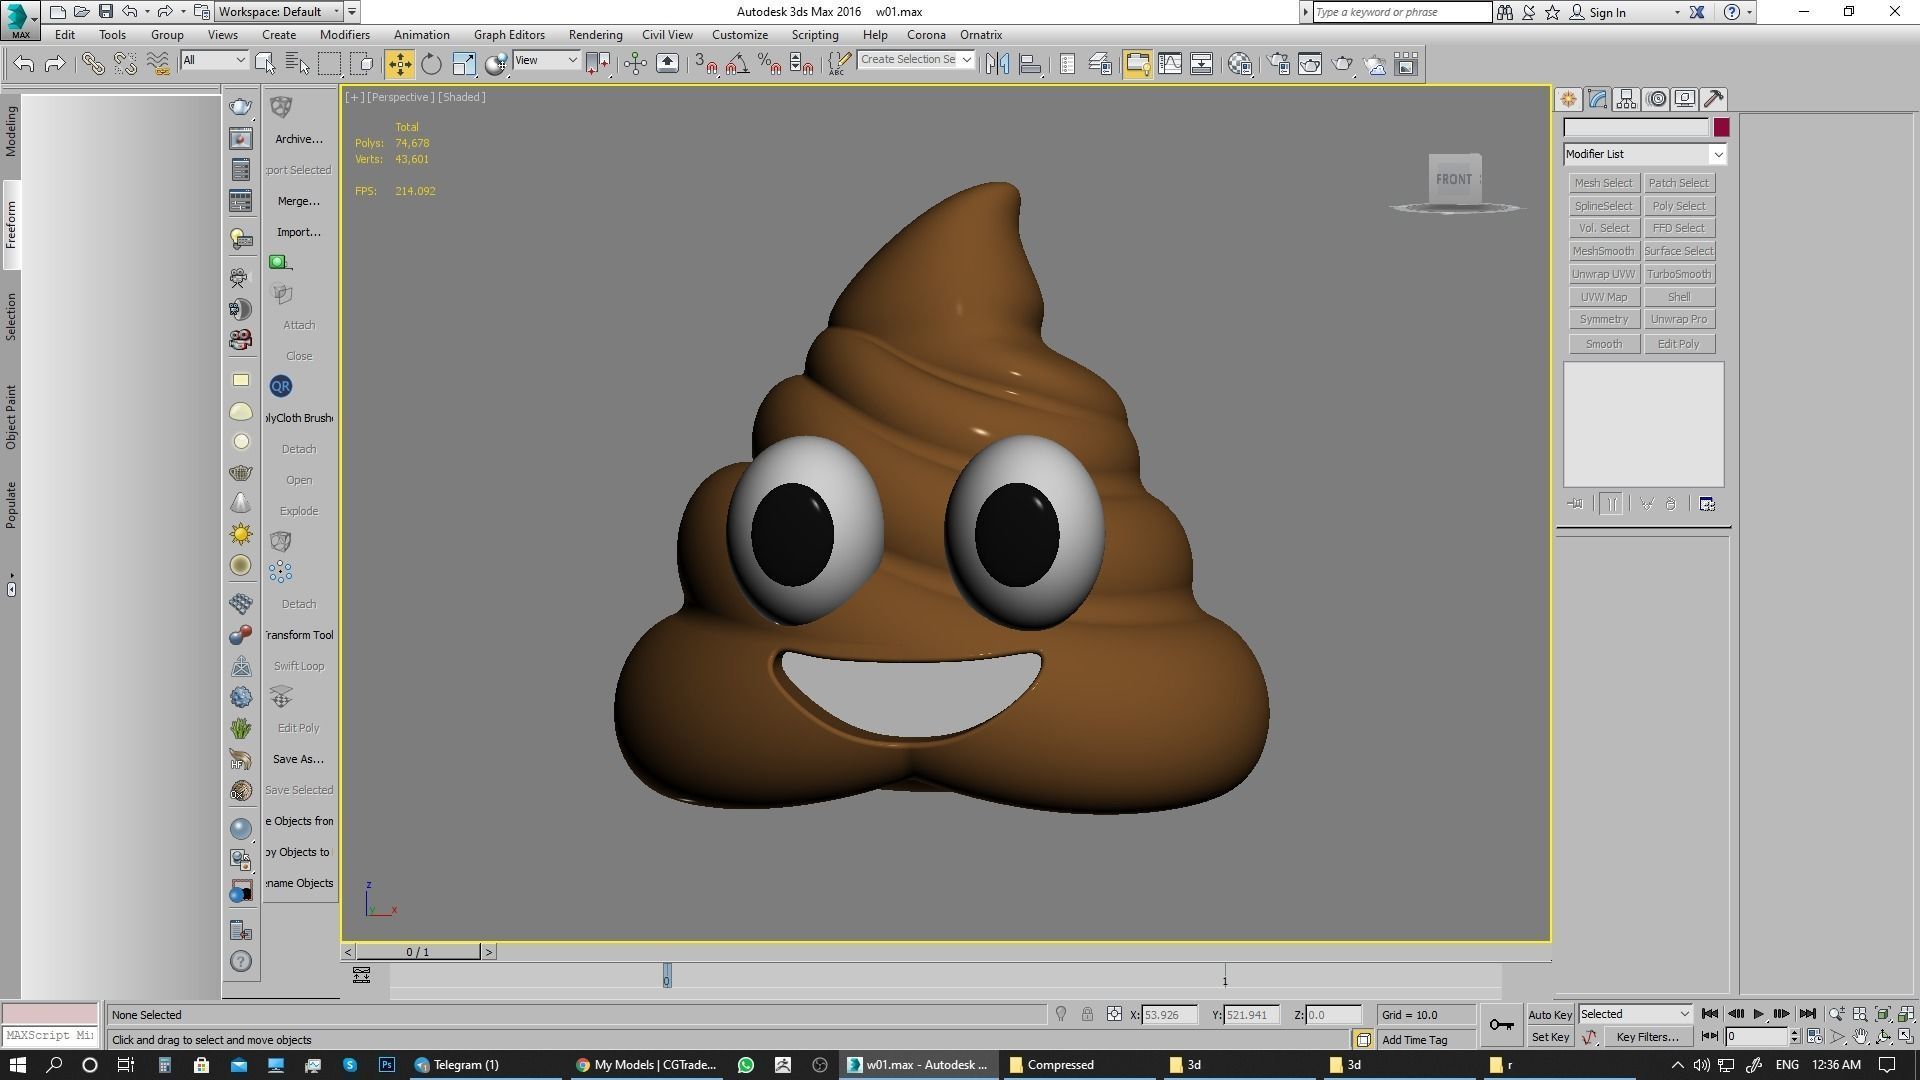Screen dimensions: 1920x1080
Task: Open Select by Name dialog icon
Action: coord(297,64)
